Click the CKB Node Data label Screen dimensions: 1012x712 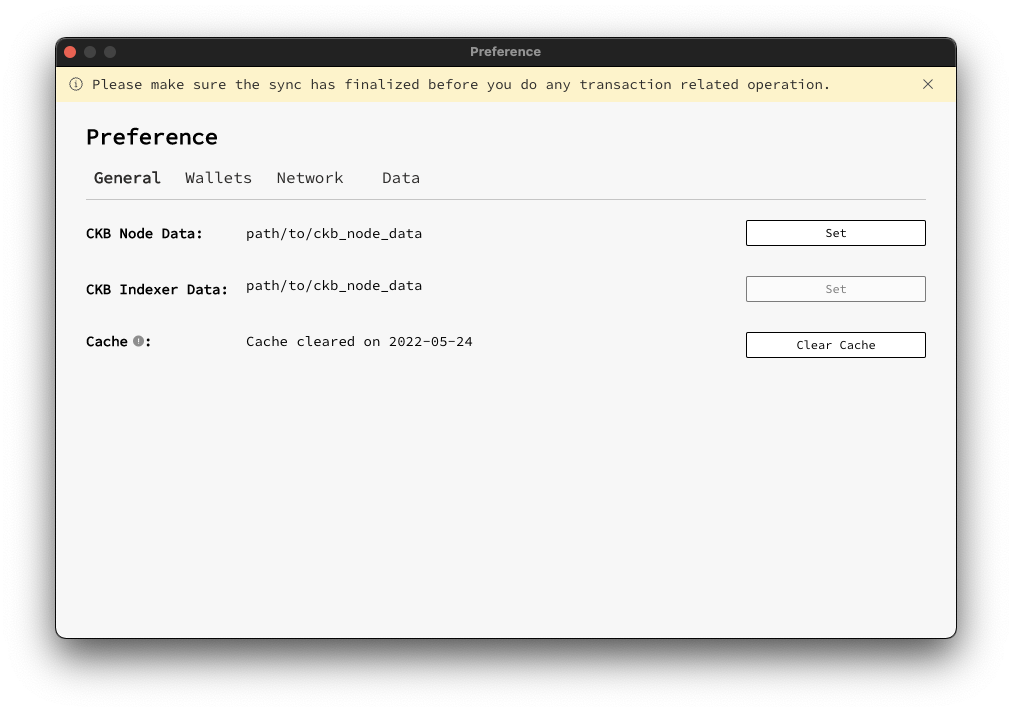pos(145,233)
